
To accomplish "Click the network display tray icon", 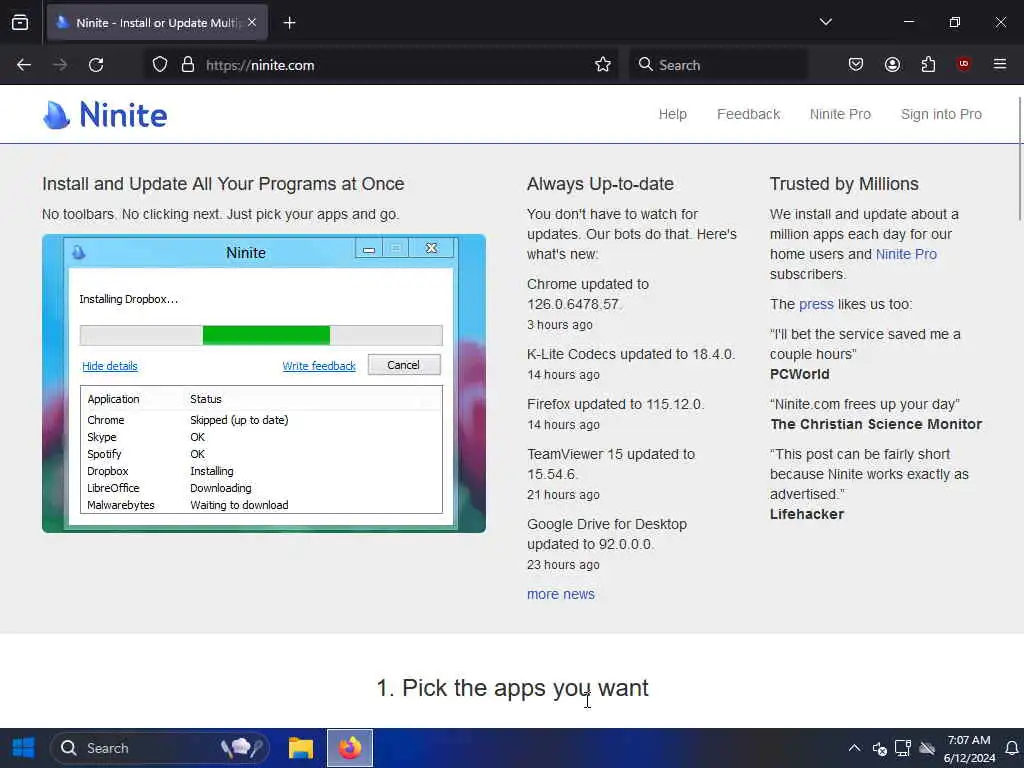I will point(903,748).
